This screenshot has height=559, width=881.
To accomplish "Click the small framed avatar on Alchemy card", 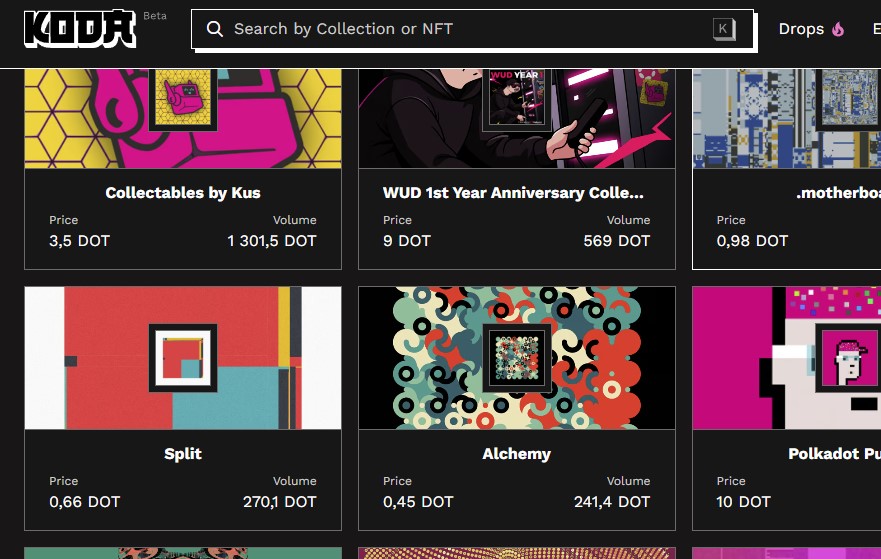I will [x=517, y=358].
